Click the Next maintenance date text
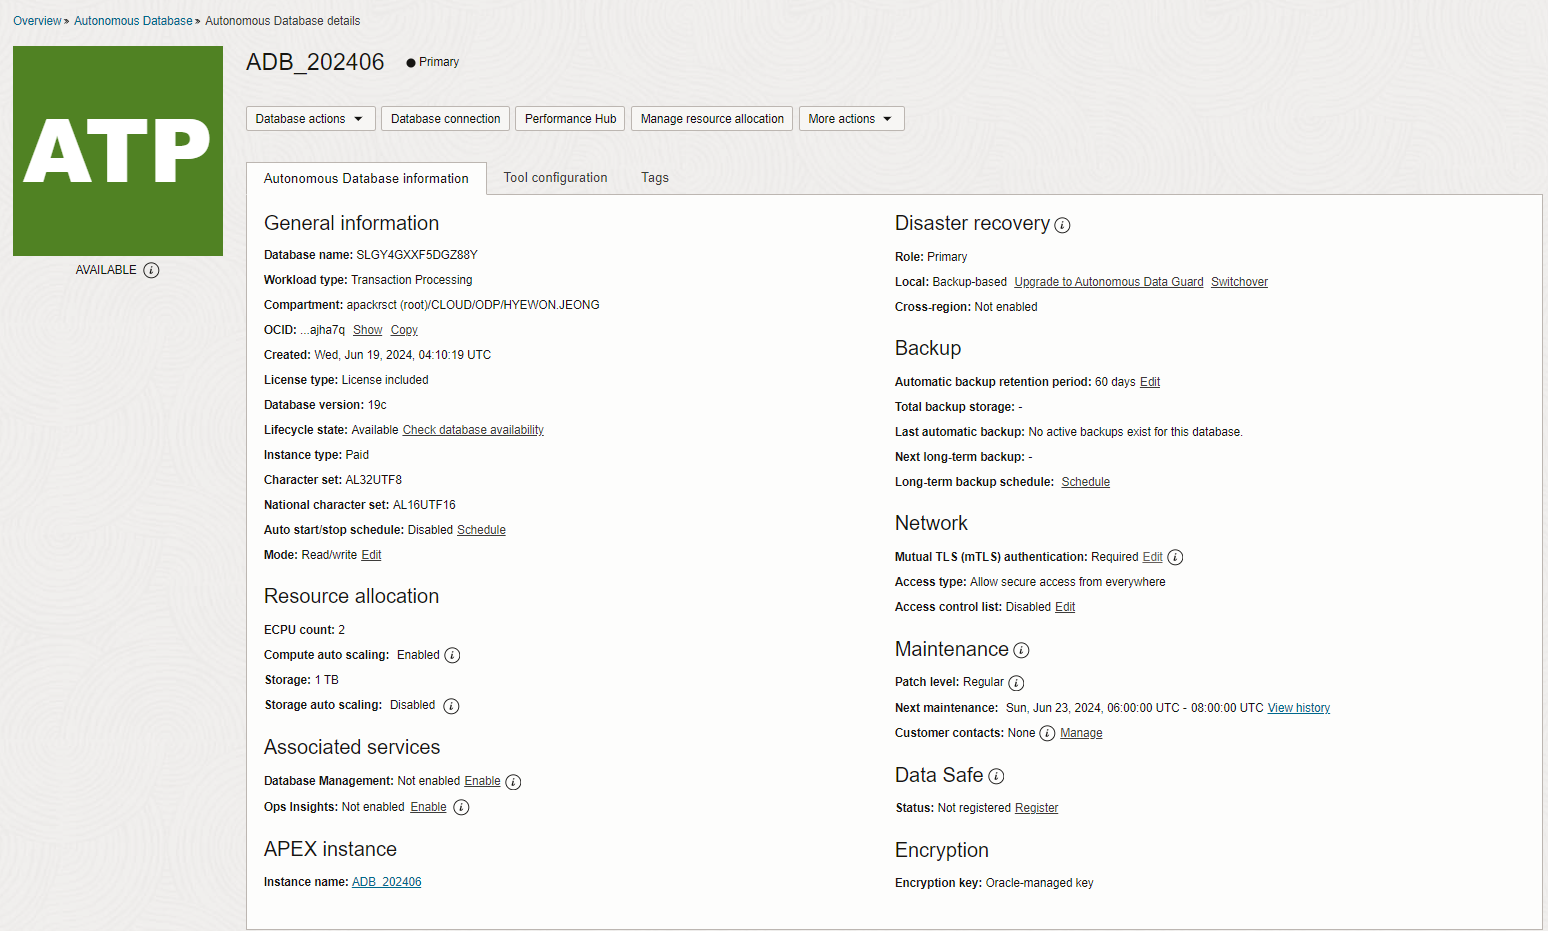Screen dimensions: 1548x931 coord(1135,708)
